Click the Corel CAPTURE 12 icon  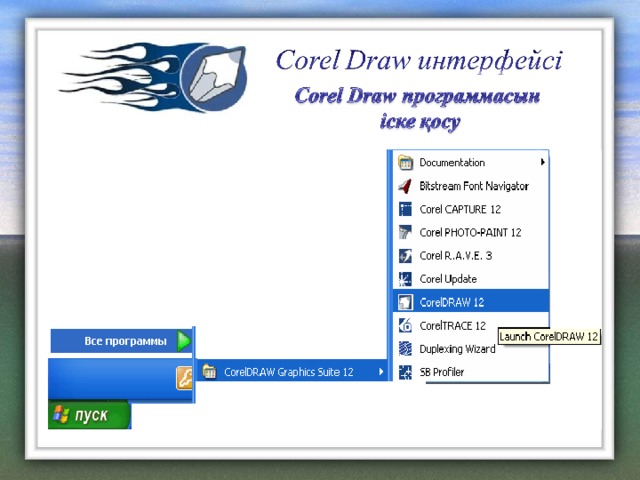click(x=405, y=209)
